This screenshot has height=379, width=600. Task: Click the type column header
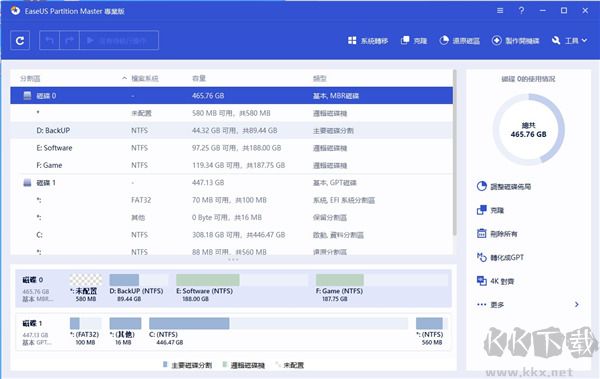click(x=320, y=78)
